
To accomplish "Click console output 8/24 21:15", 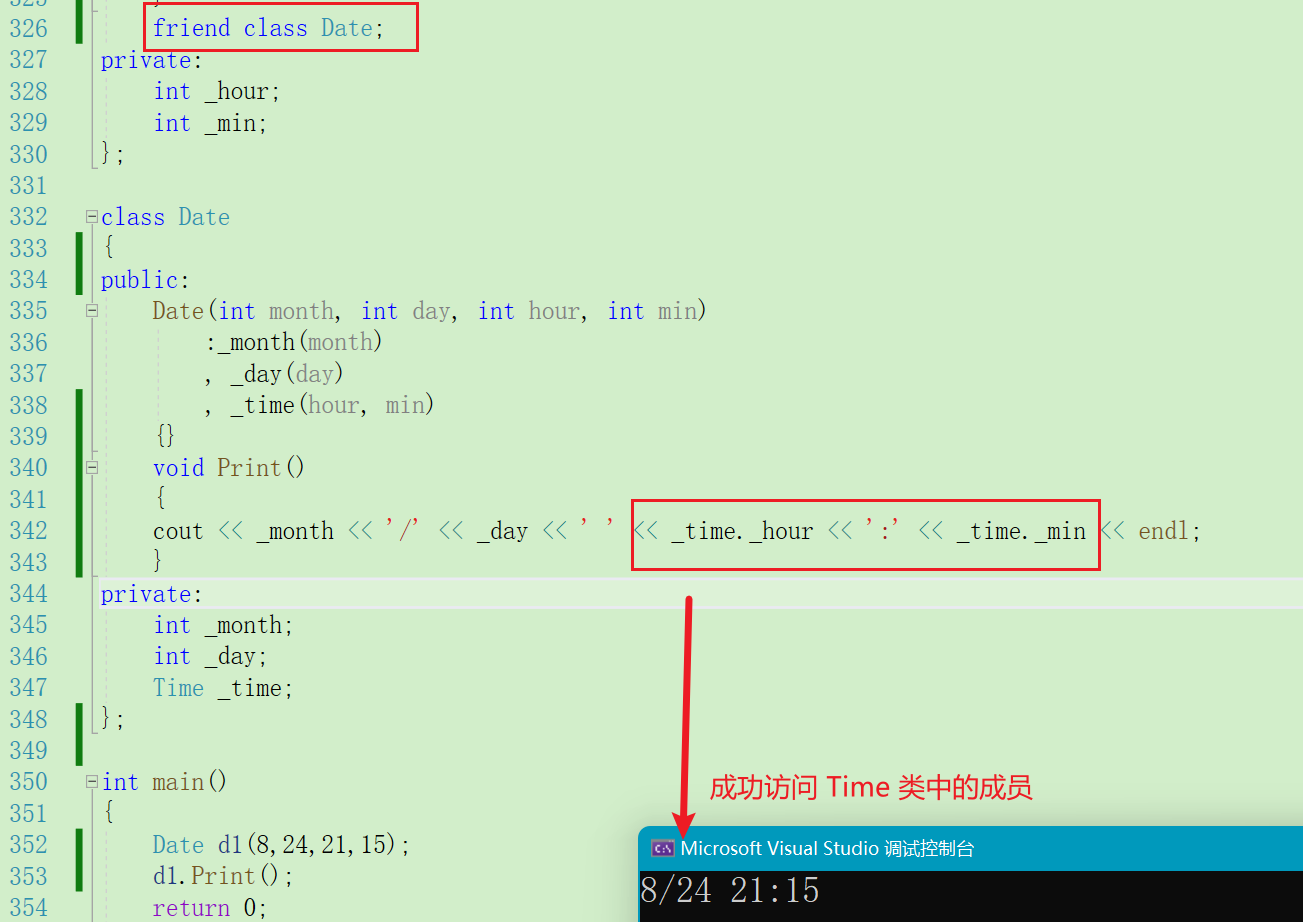I will pyautogui.click(x=729, y=891).
